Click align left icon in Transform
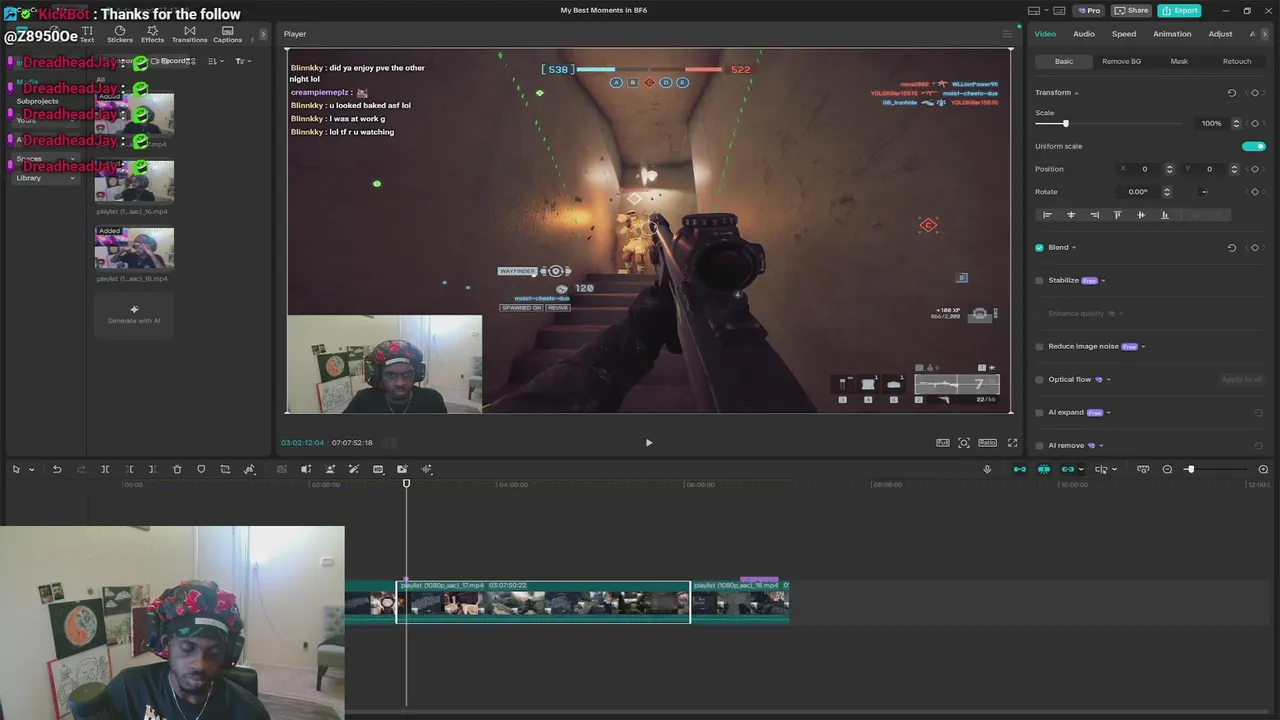This screenshot has height=720, width=1280. point(1047,215)
